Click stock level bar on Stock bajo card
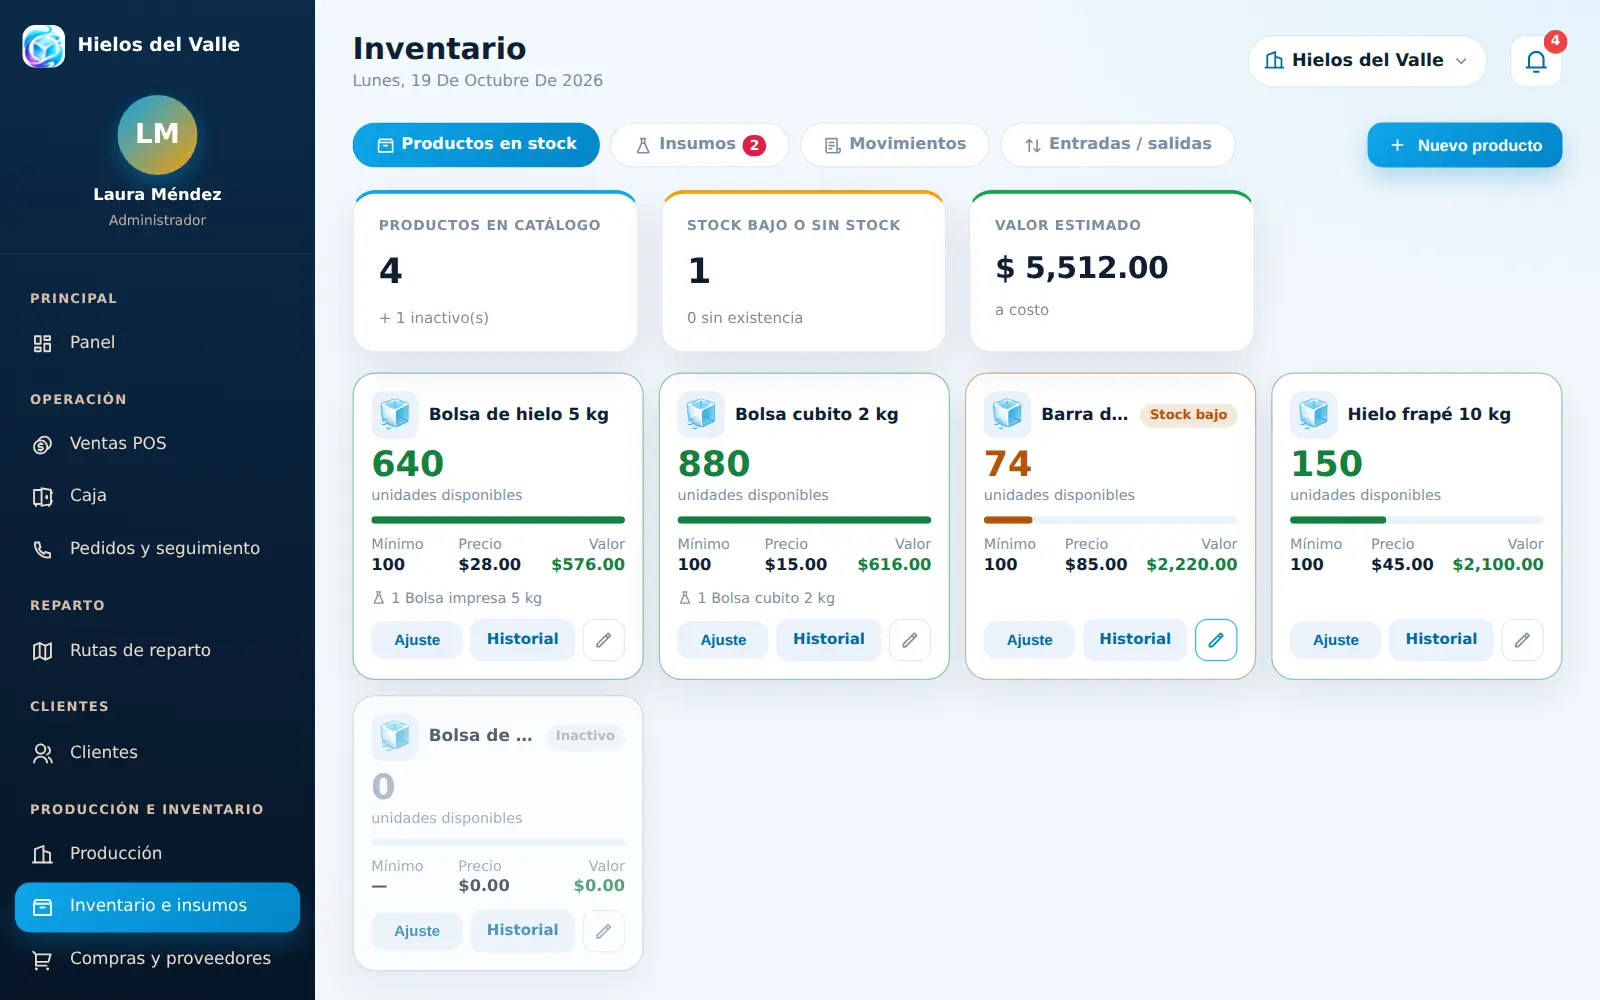This screenshot has height=1000, width=1600. pos(1110,520)
